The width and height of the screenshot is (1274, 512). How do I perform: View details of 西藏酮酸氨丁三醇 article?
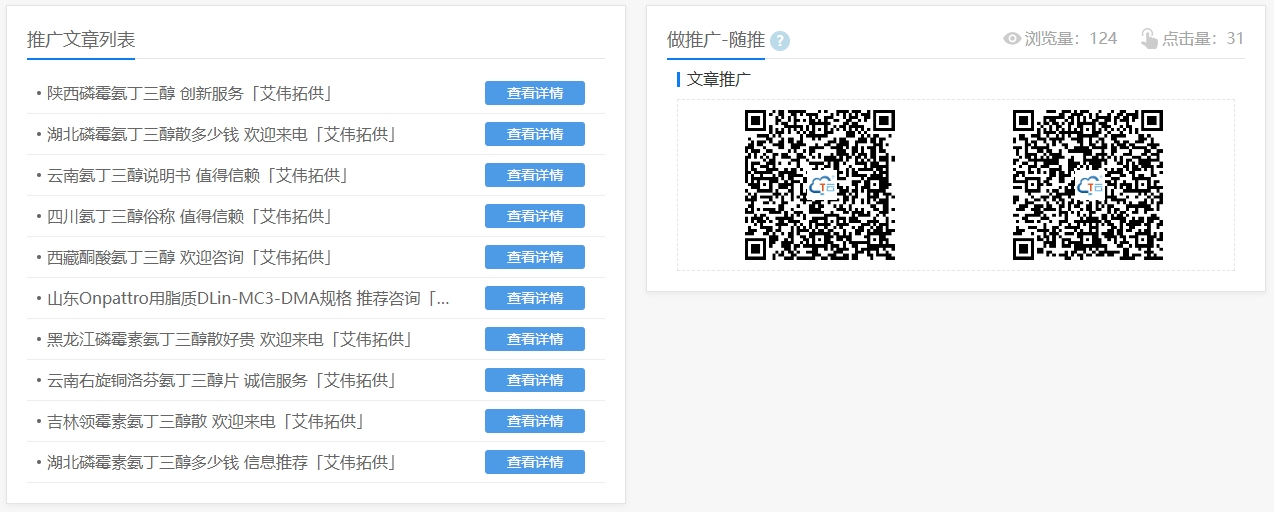[534, 257]
